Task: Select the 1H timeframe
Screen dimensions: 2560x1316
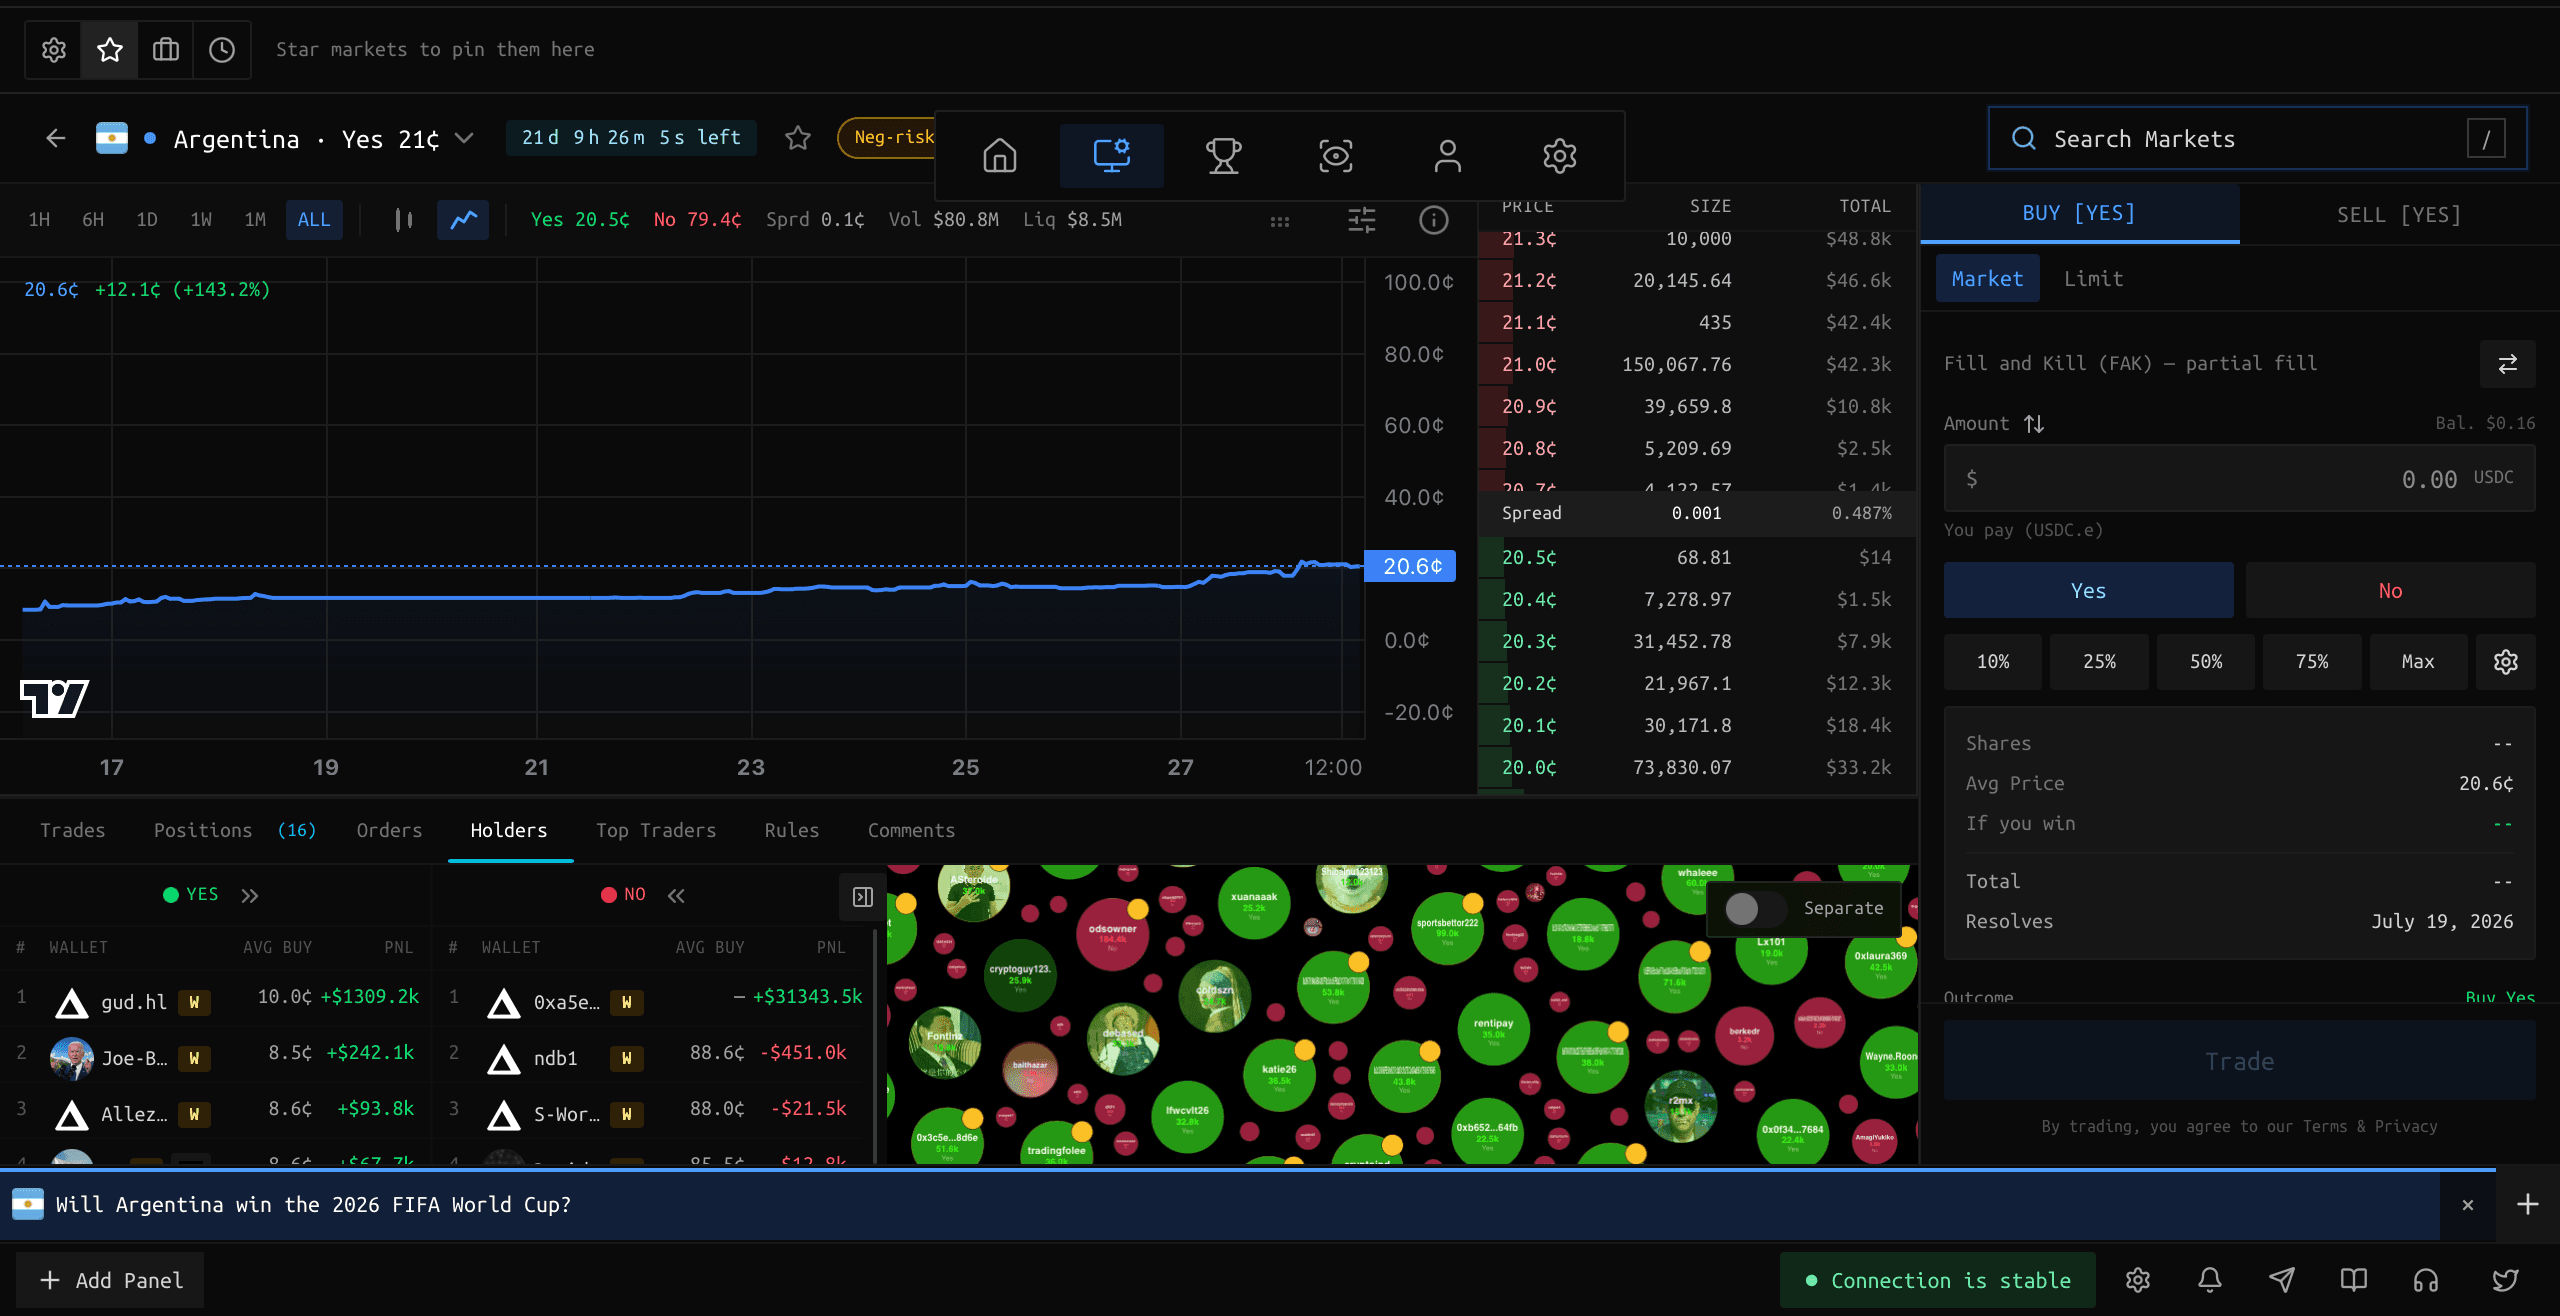Action: click(x=39, y=220)
